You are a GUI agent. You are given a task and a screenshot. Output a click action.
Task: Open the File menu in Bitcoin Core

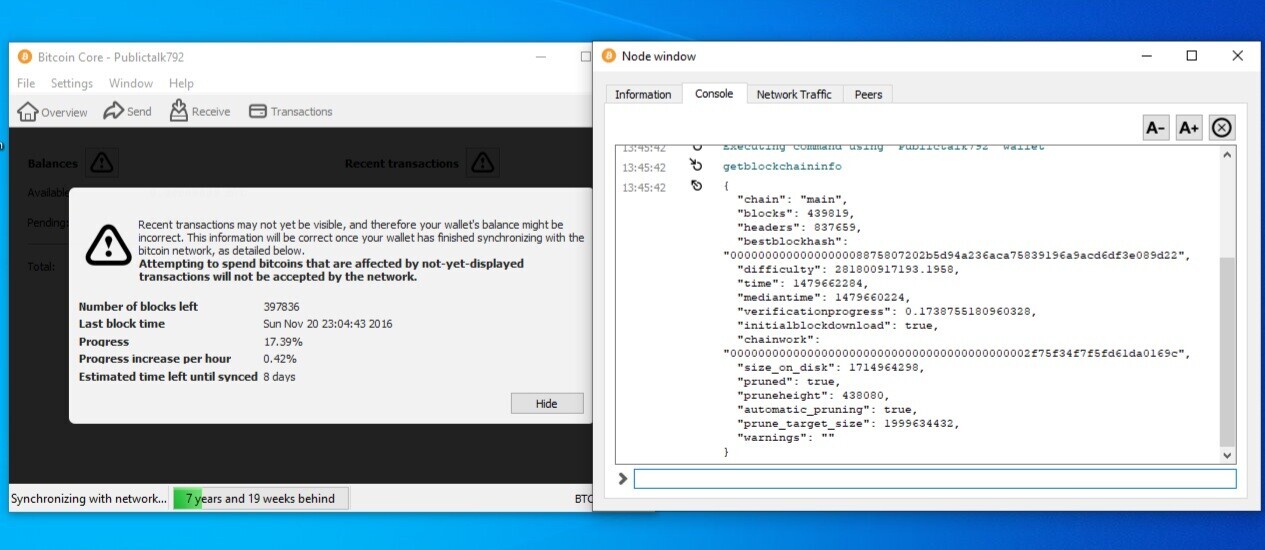[26, 83]
